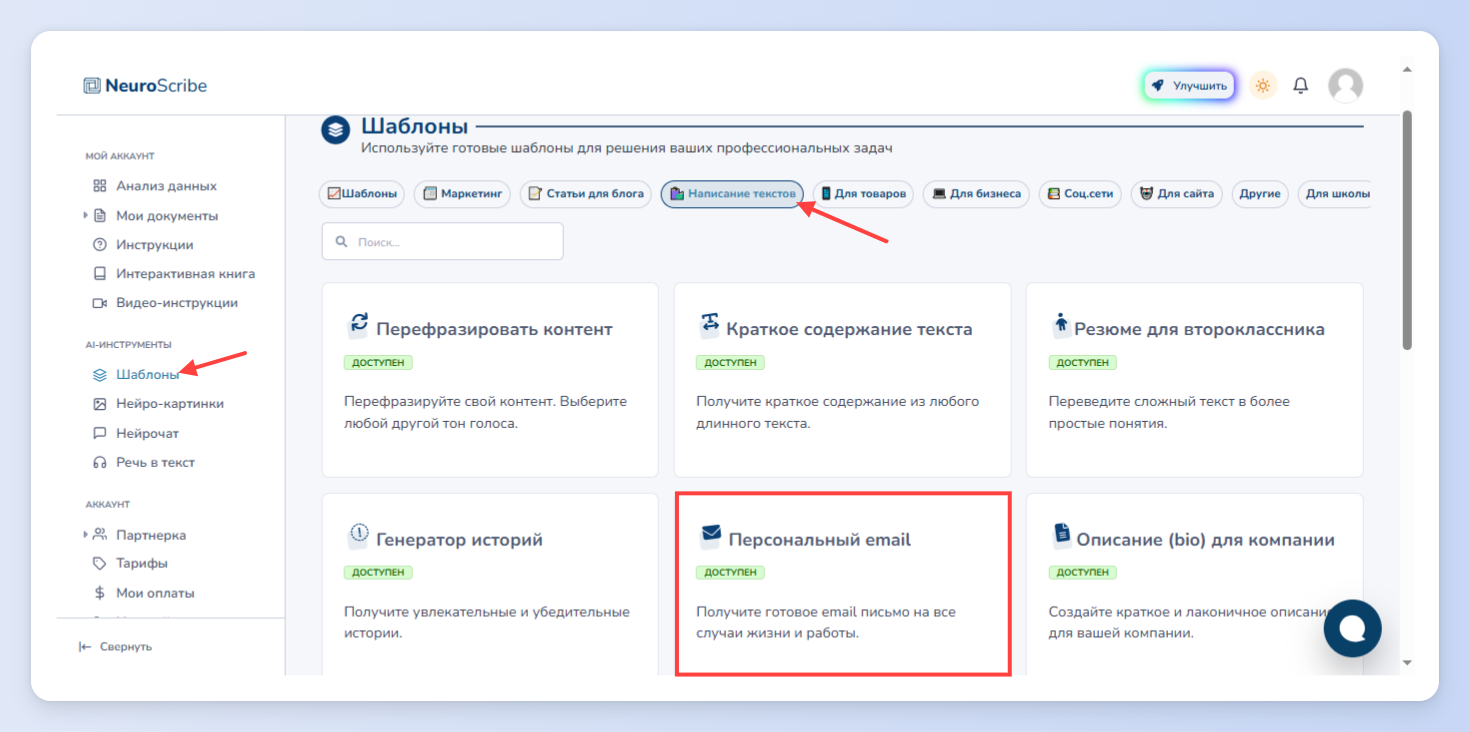
Task: Click the Описание (bio) для компании icon
Action: tap(1061, 535)
